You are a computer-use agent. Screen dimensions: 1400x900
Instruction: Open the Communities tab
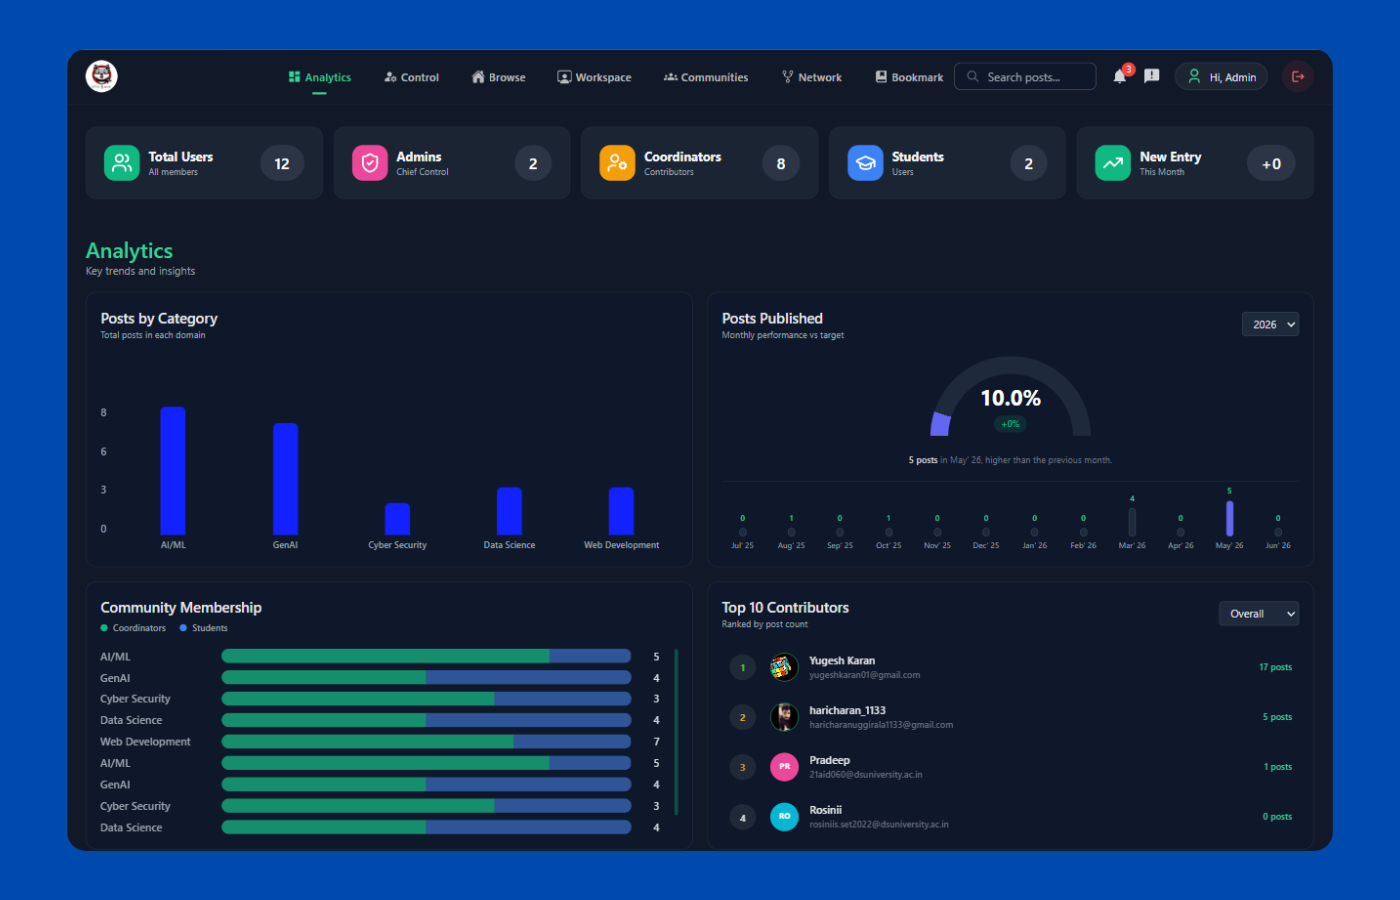coord(706,77)
